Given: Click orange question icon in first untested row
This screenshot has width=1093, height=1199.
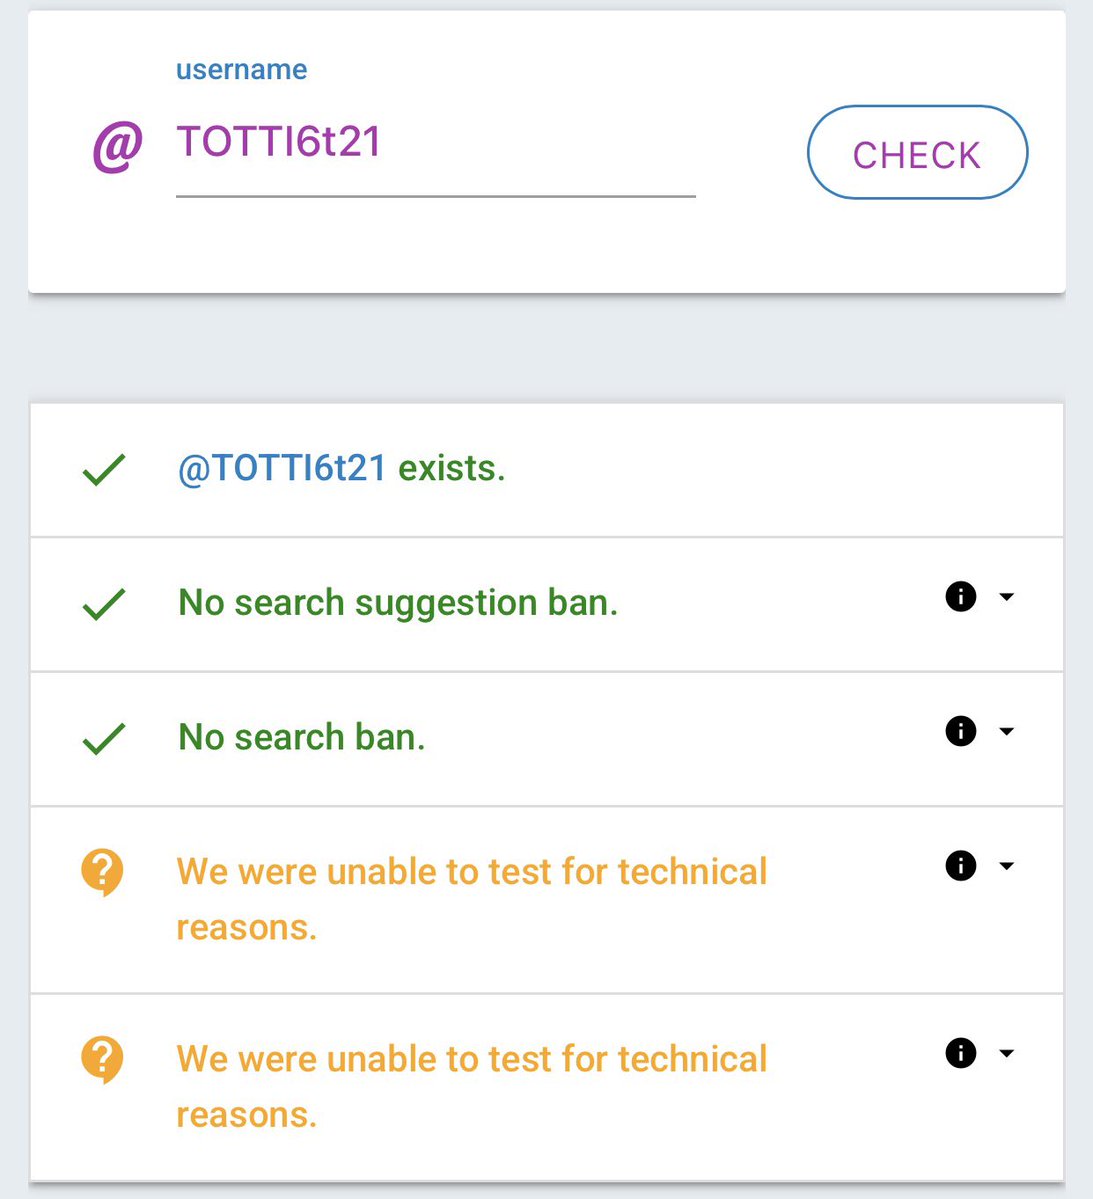Looking at the screenshot, I should click(102, 873).
